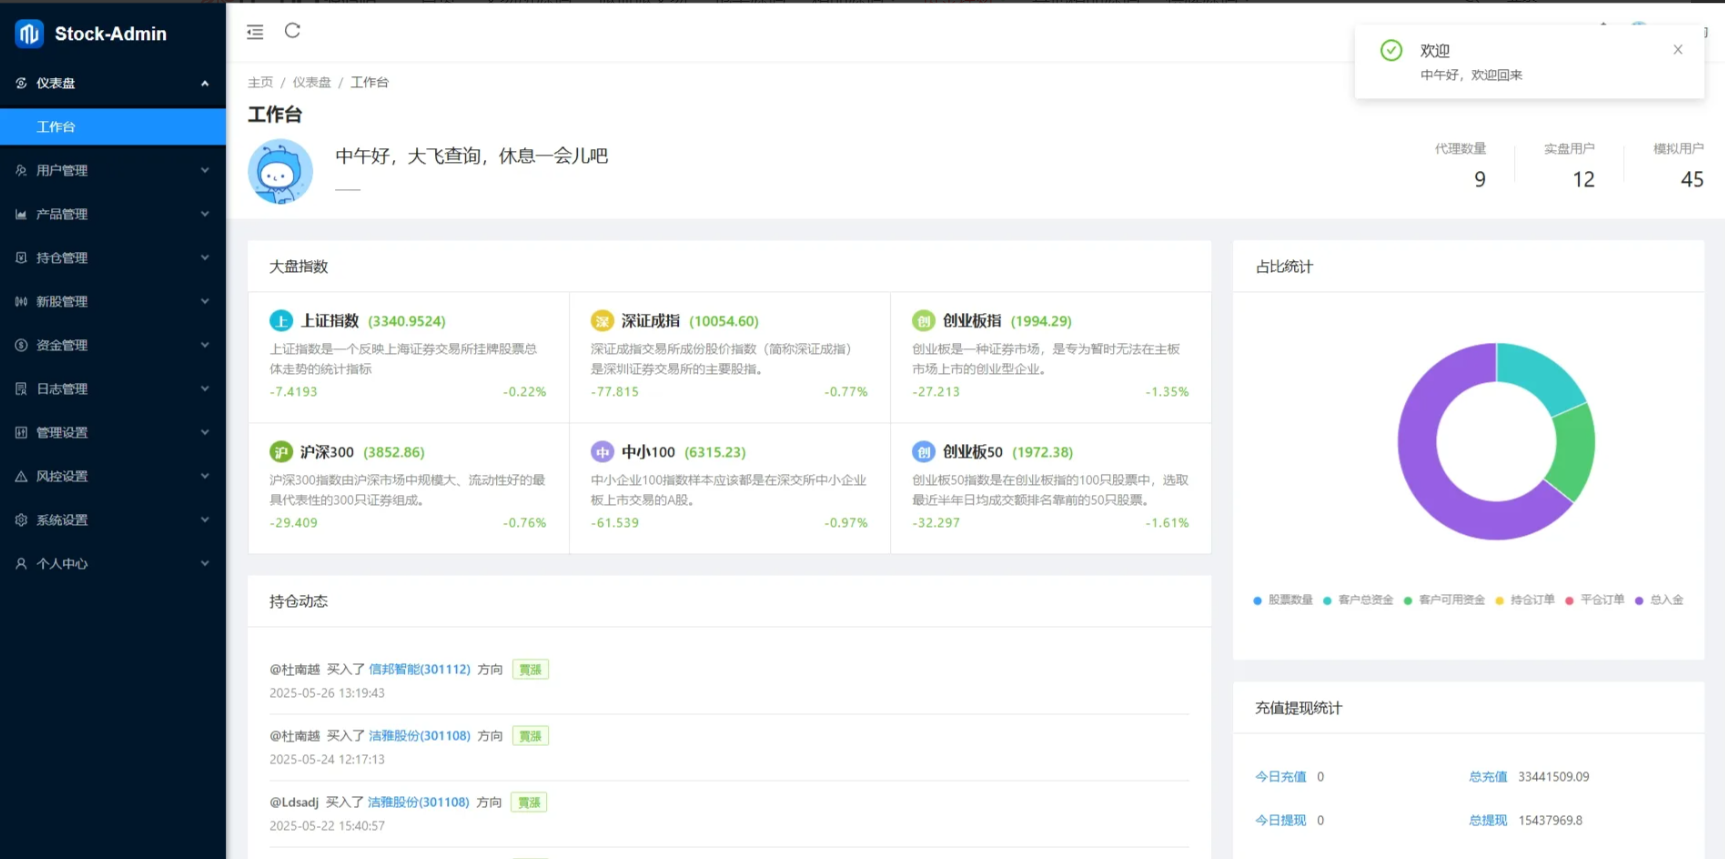Expand the 风控设置 menu chevron
The height and width of the screenshot is (859, 1725).
point(205,476)
